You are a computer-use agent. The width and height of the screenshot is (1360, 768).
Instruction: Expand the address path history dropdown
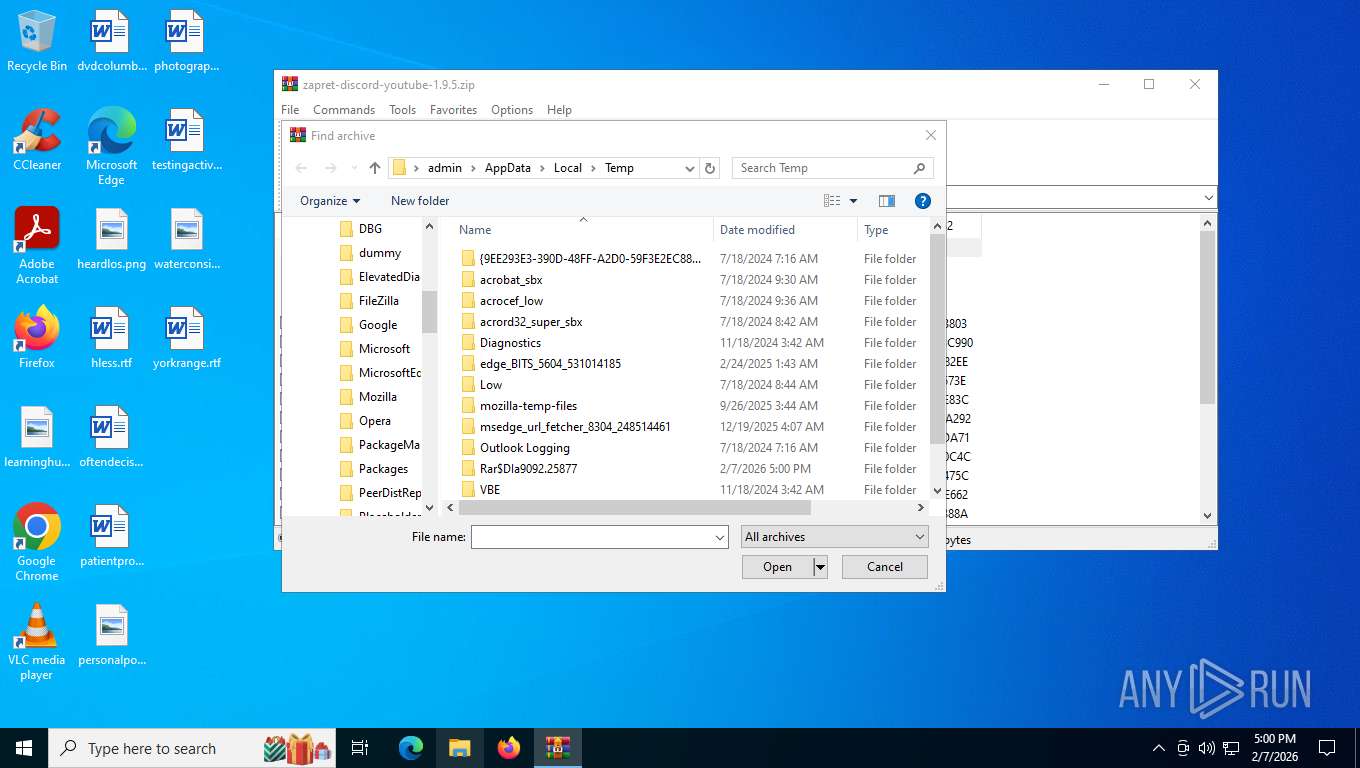pyautogui.click(x=690, y=168)
